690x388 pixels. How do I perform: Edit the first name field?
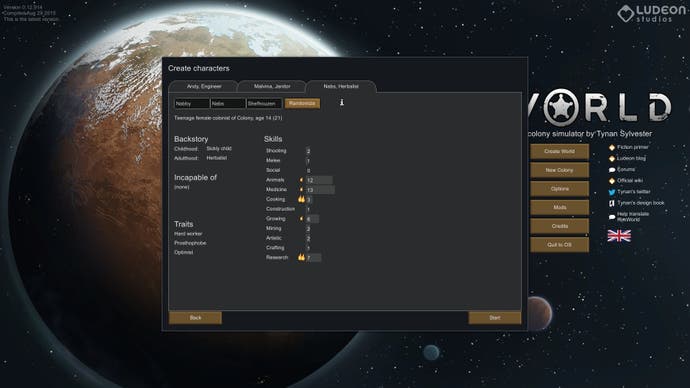(192, 103)
